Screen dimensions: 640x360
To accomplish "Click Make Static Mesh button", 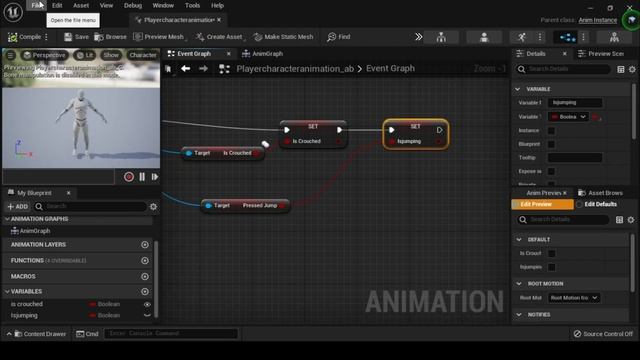I will pyautogui.click(x=284, y=37).
